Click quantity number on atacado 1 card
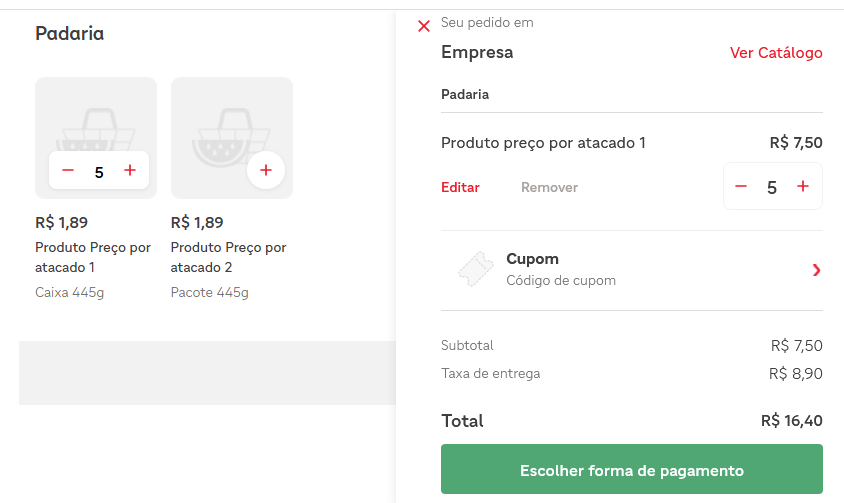Image resolution: width=844 pixels, height=503 pixels. coord(99,172)
